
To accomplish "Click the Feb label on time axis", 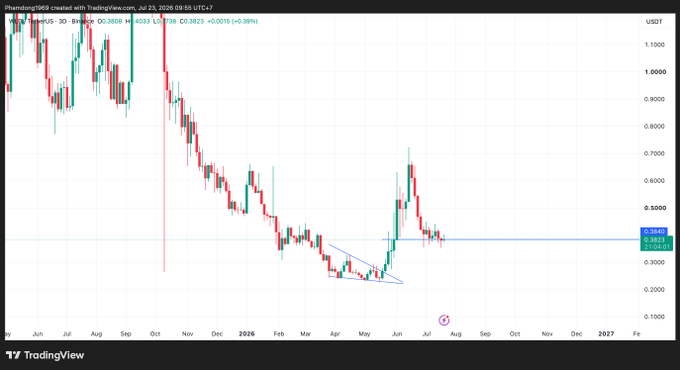I will (278, 334).
